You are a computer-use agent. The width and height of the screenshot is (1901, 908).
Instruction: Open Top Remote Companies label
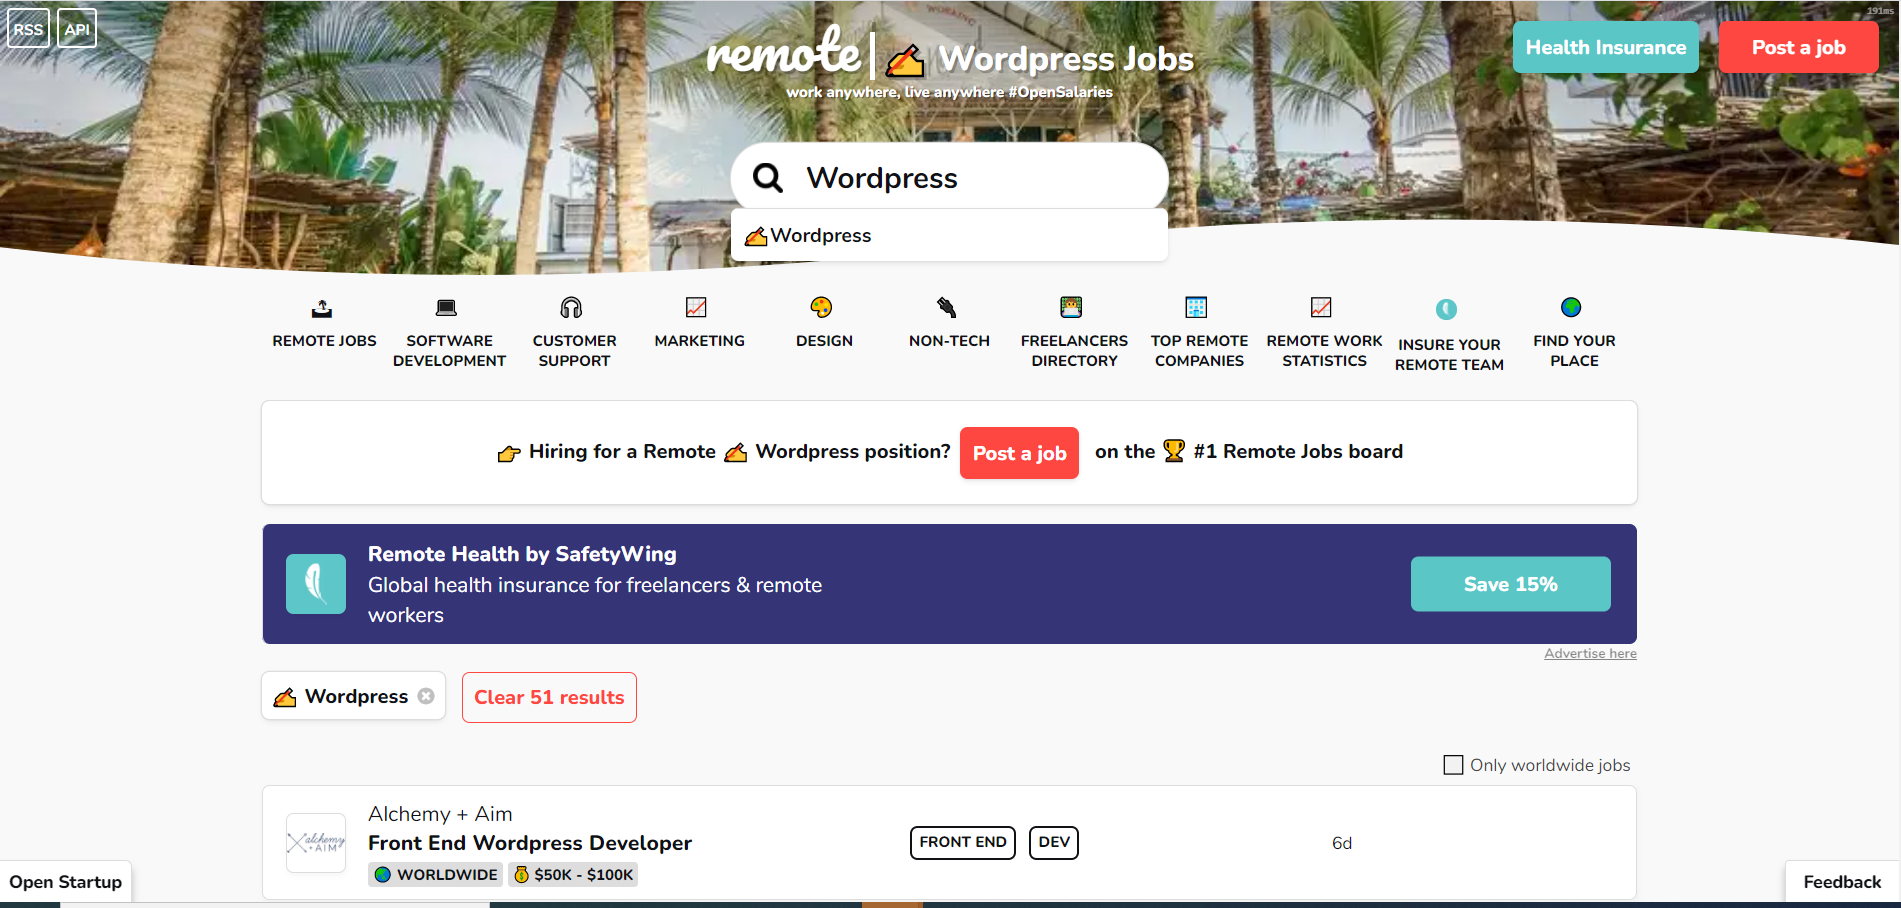pos(1199,351)
